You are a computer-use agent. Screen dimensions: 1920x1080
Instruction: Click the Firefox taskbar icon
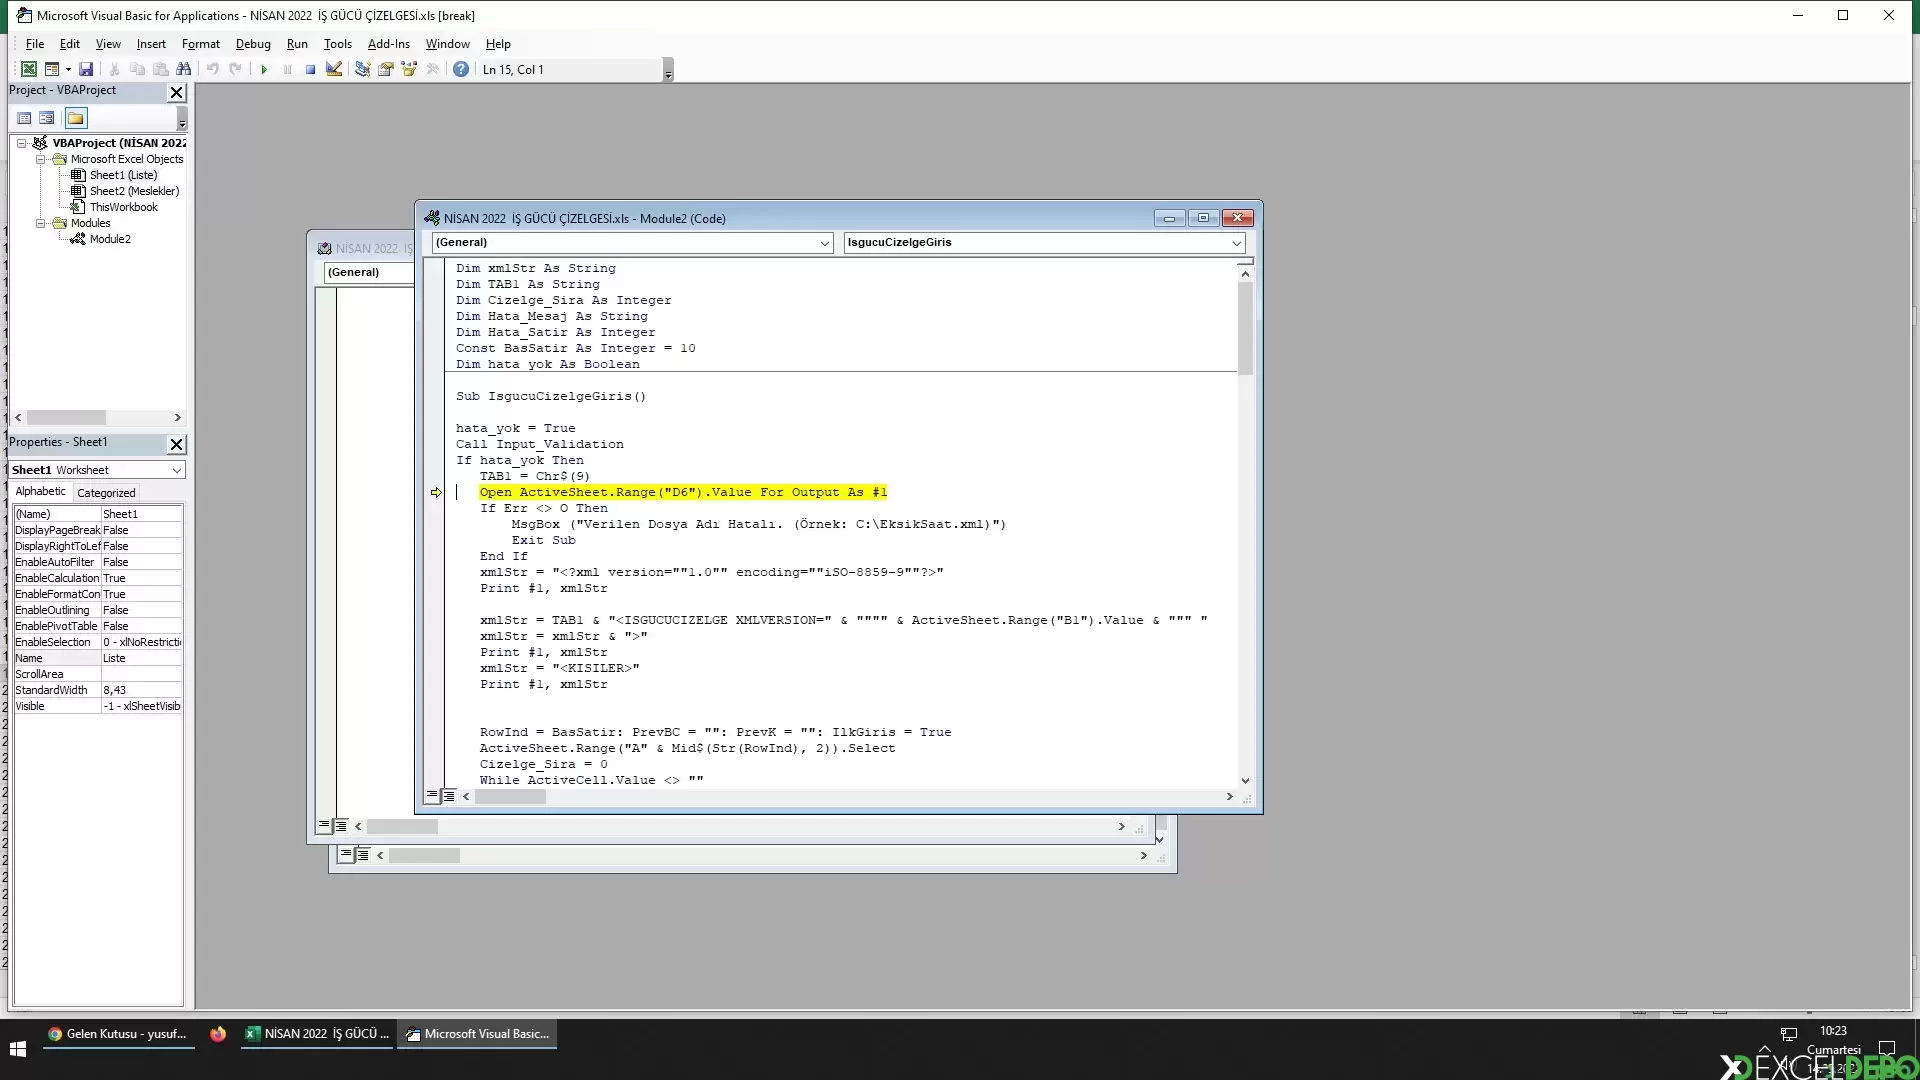point(218,1034)
